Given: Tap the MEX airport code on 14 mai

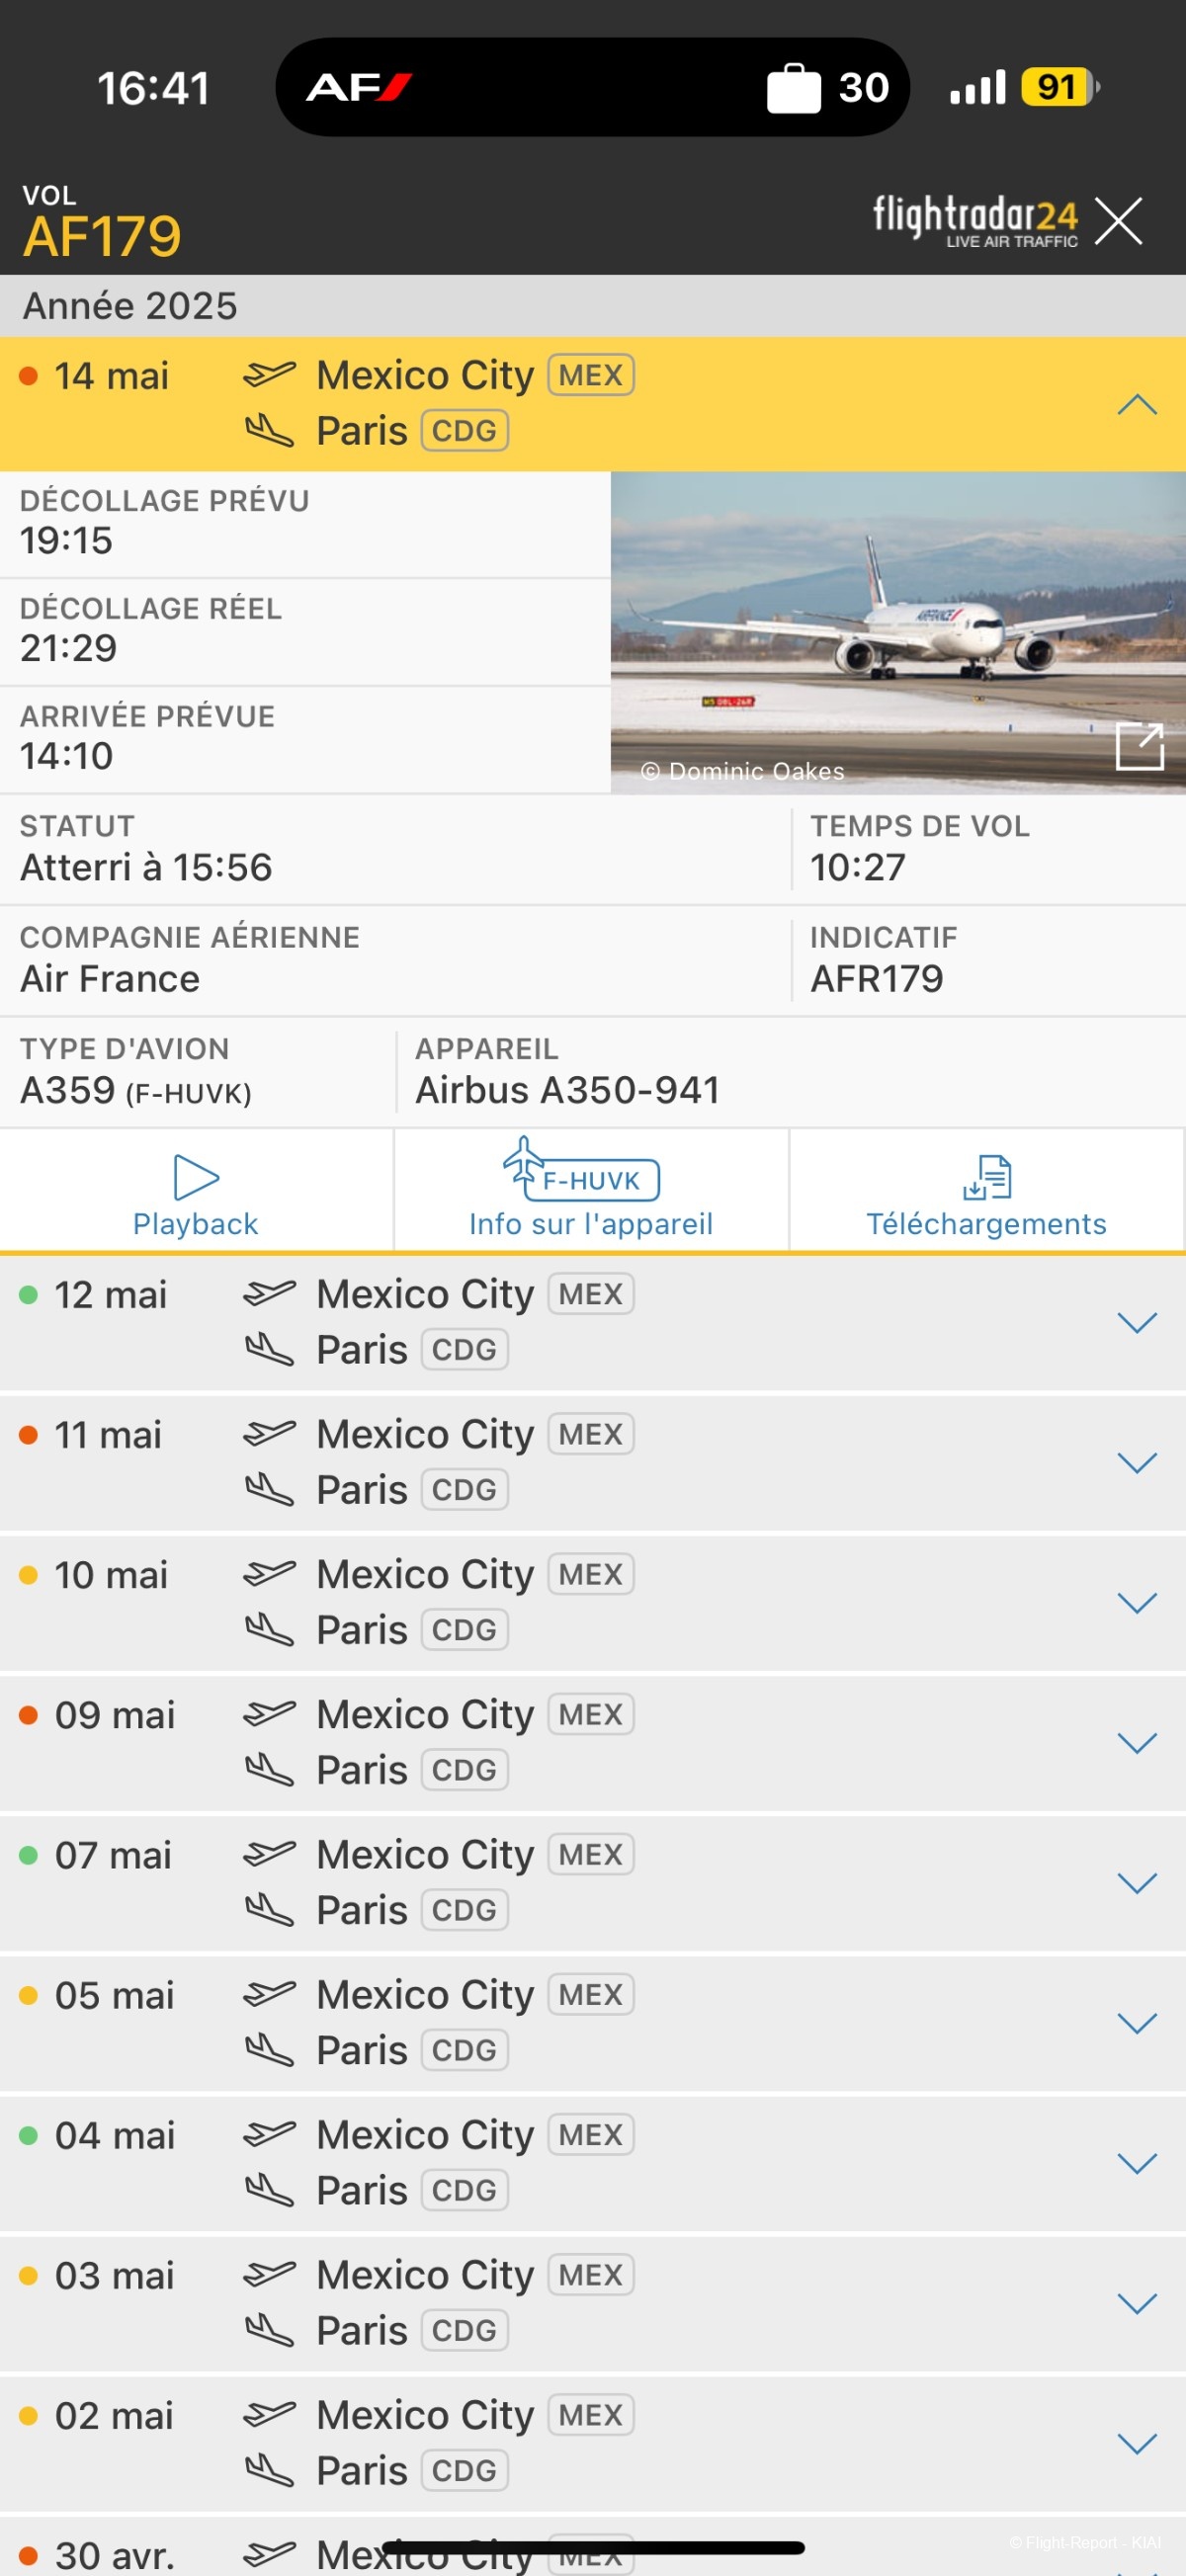Looking at the screenshot, I should tap(591, 375).
